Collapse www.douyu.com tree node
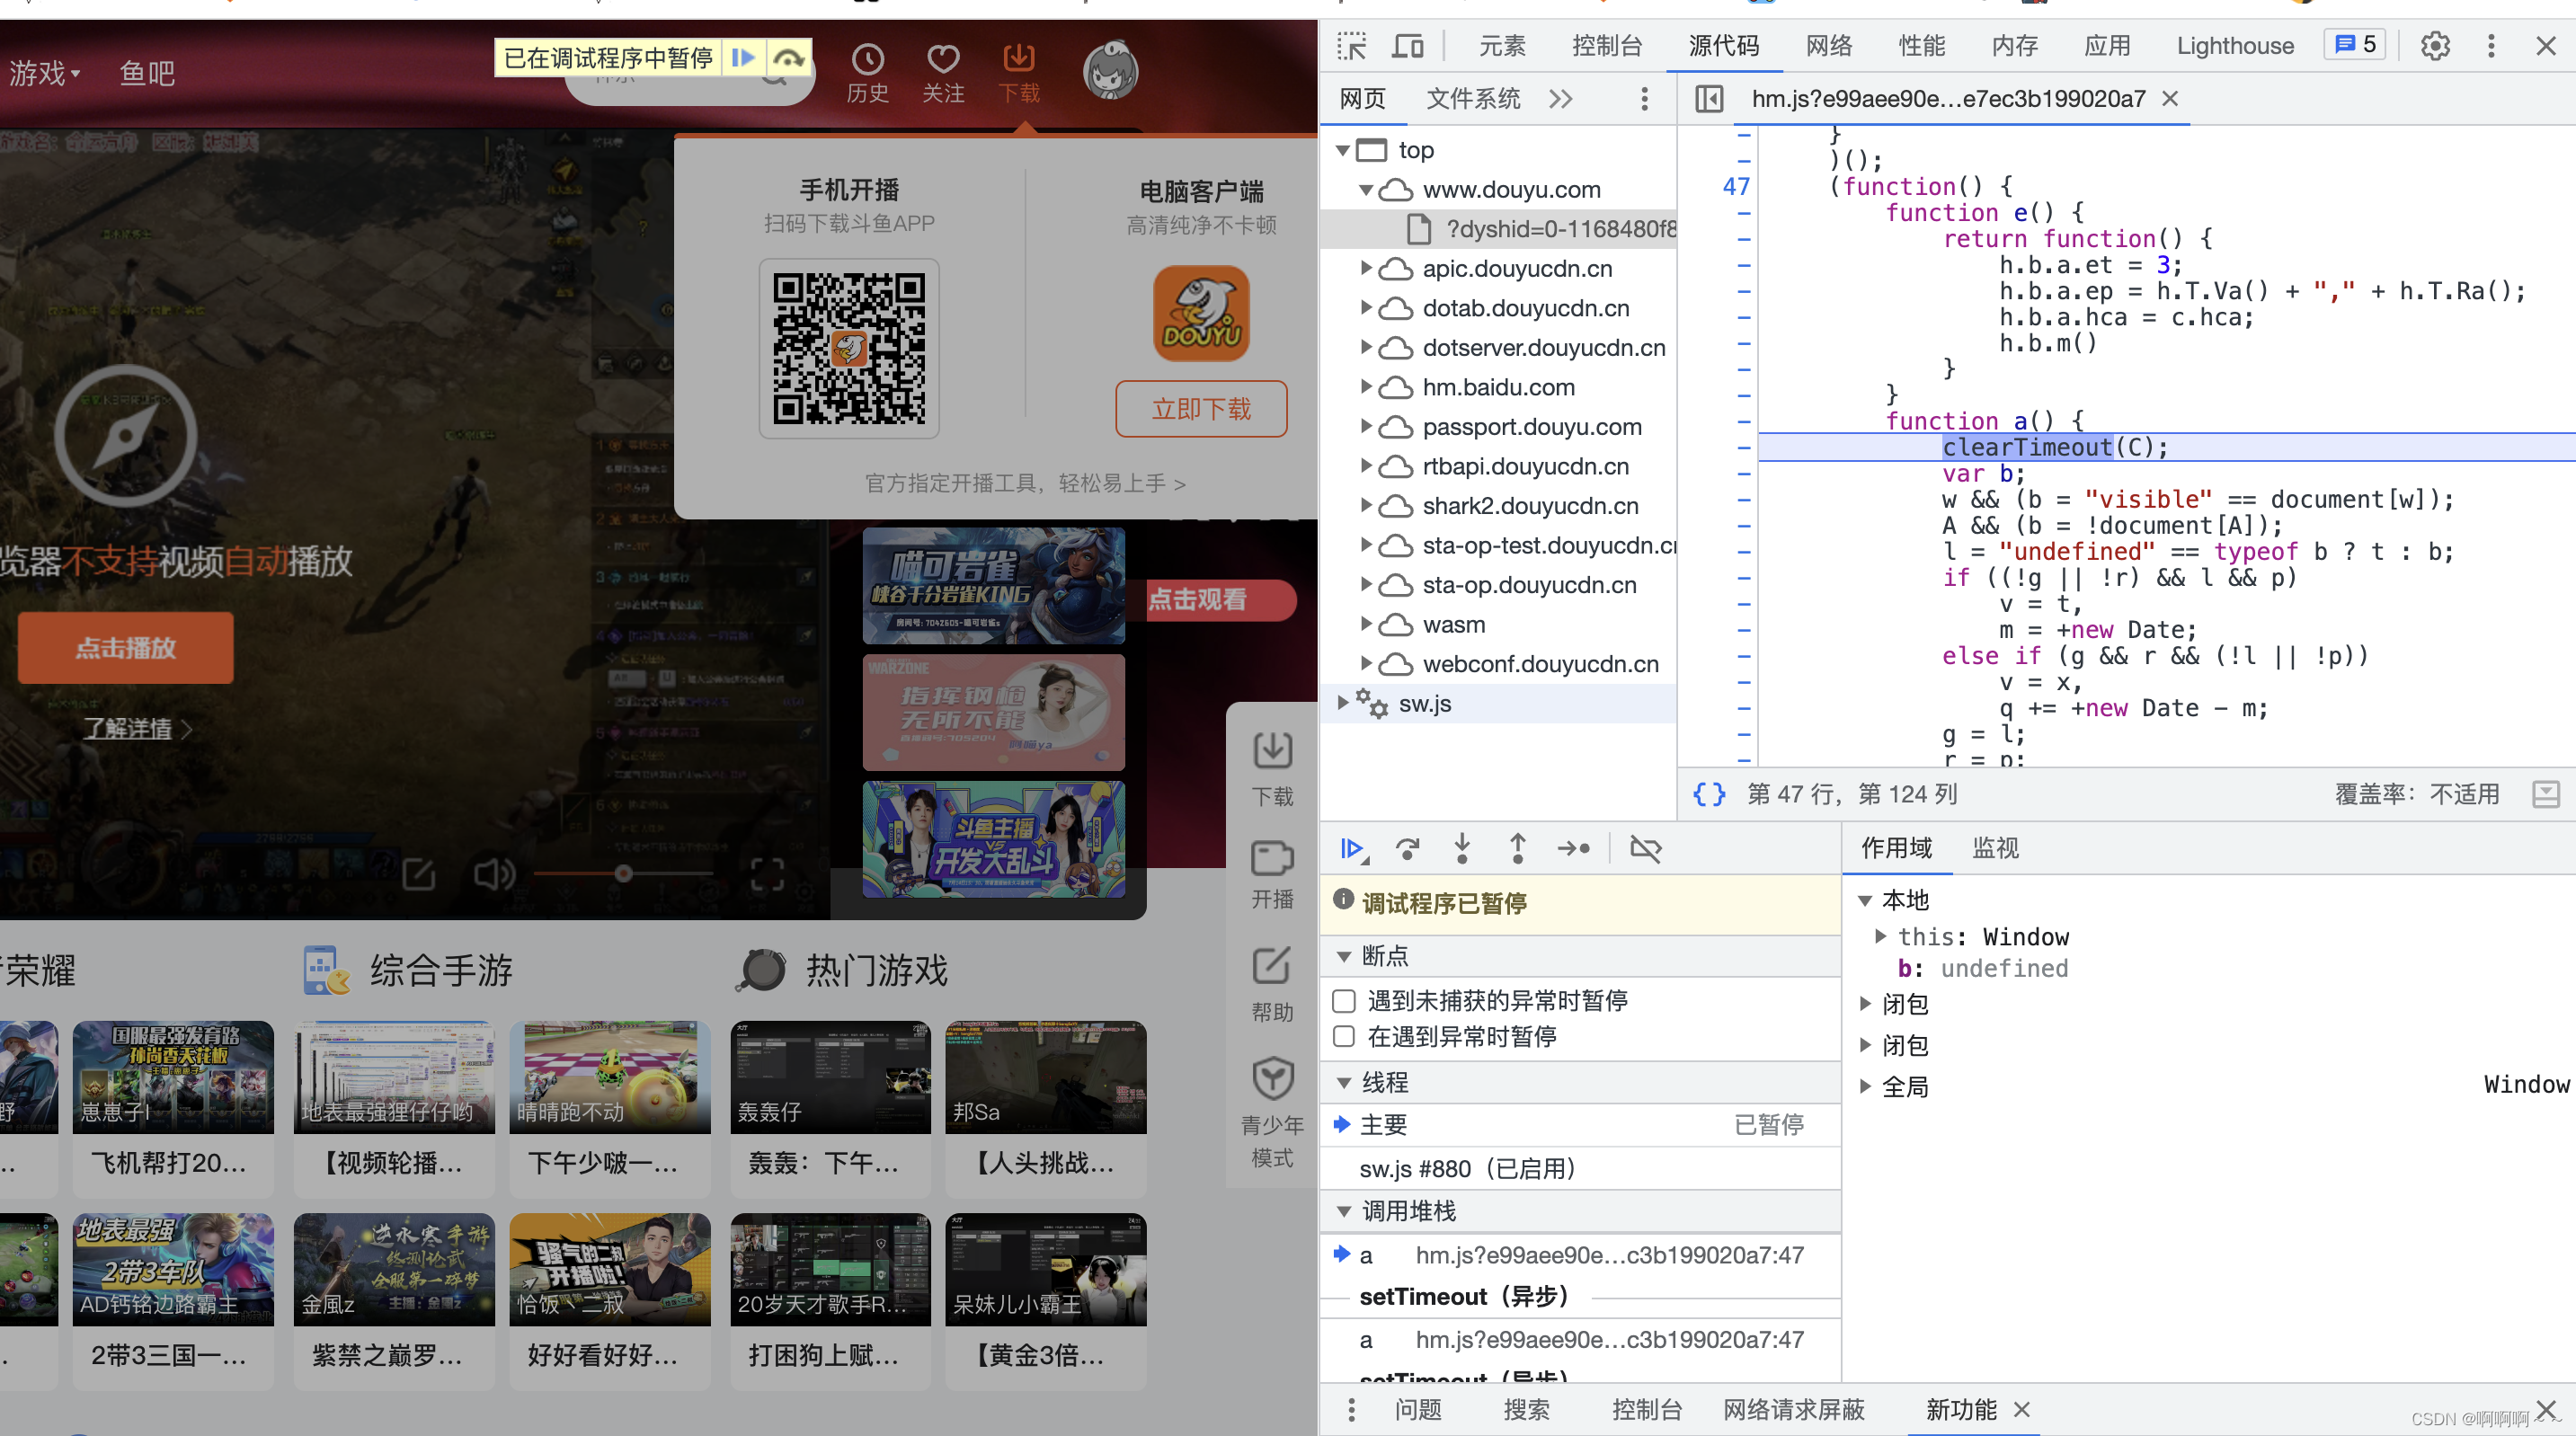This screenshot has height=1436, width=2576. click(1365, 190)
